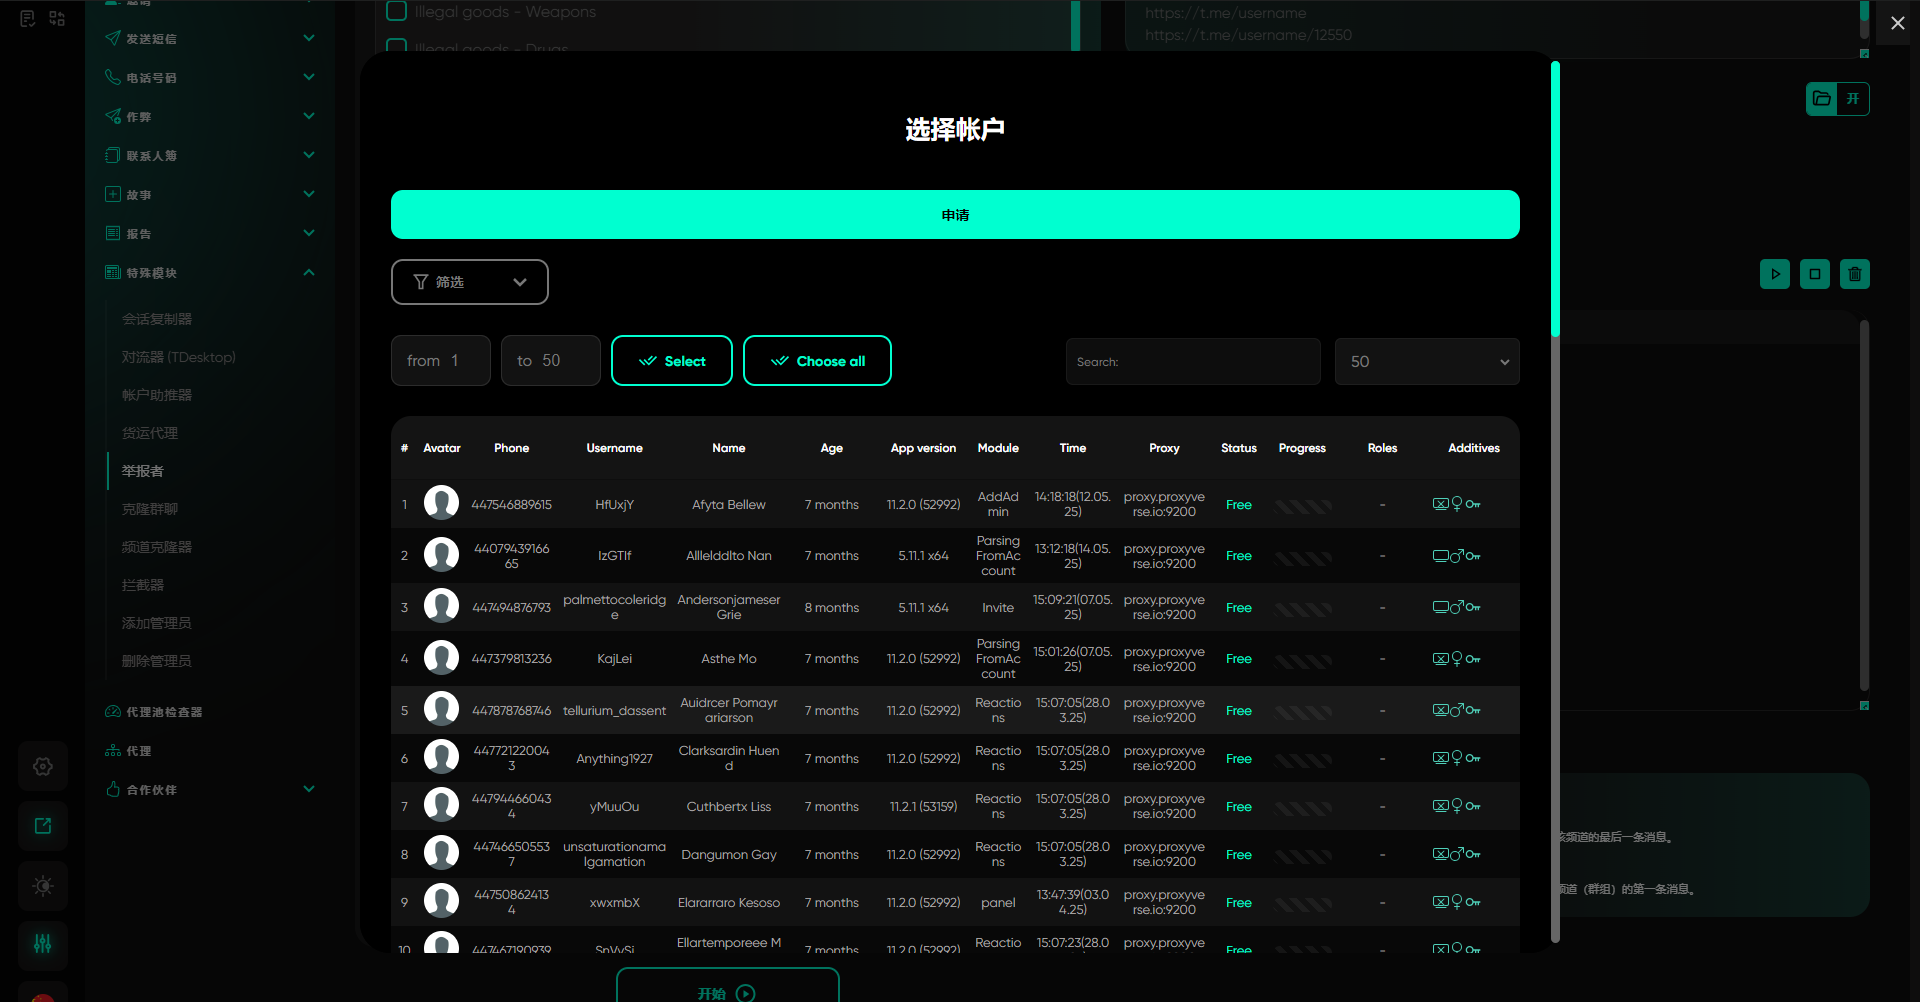
Task: Click the green play icon button
Action: click(x=1774, y=274)
